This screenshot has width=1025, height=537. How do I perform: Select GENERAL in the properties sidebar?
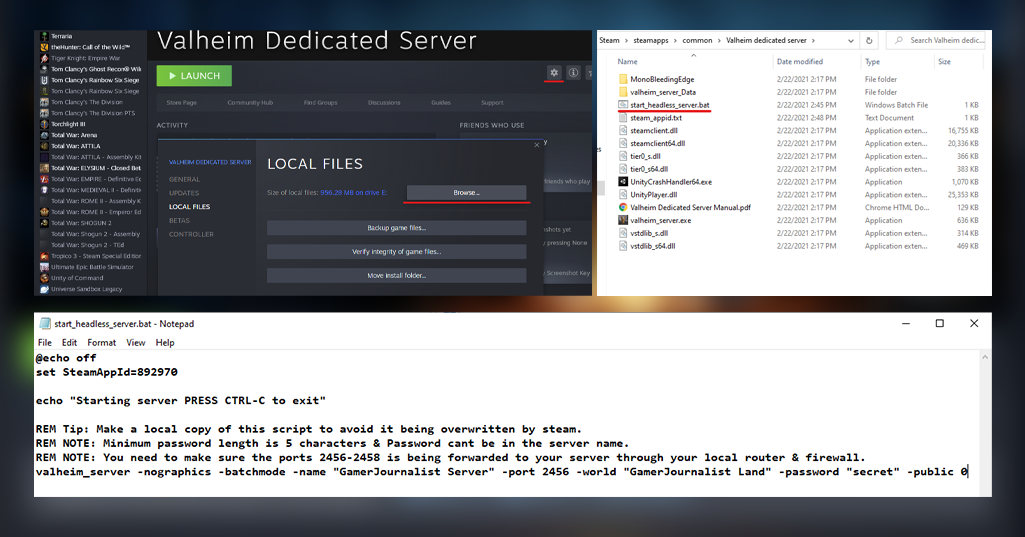tap(184, 179)
